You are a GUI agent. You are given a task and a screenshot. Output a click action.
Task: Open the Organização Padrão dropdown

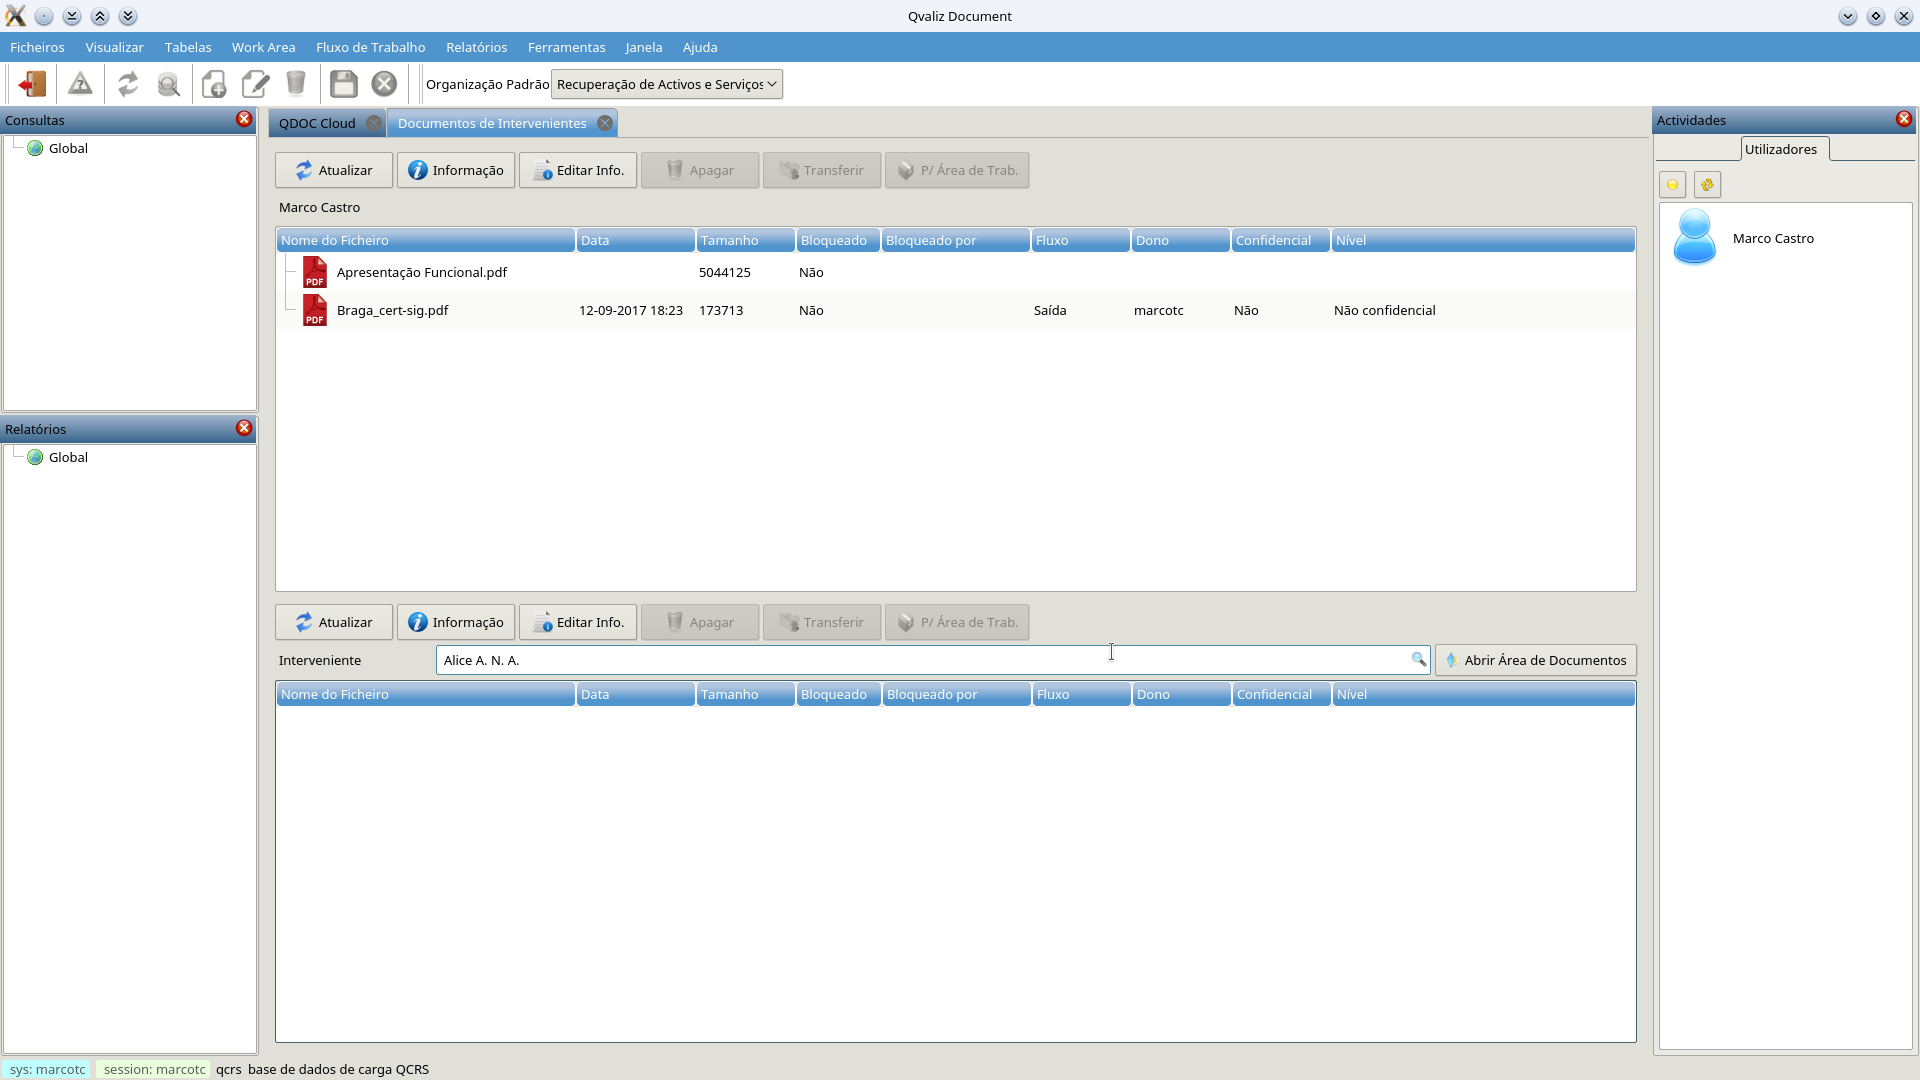pyautogui.click(x=666, y=84)
